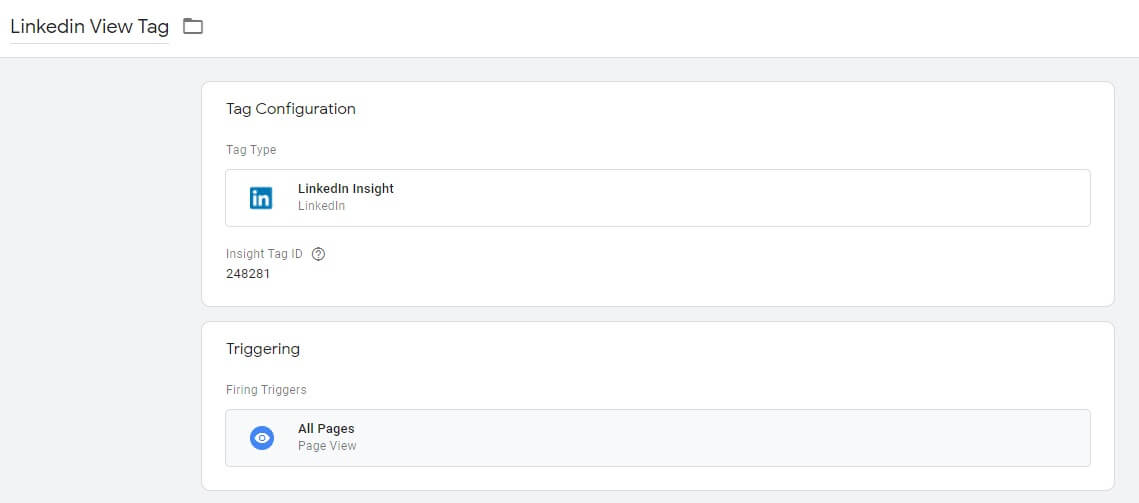Image resolution: width=1139 pixels, height=503 pixels.
Task: Click the Tag Type label
Action: coord(251,150)
